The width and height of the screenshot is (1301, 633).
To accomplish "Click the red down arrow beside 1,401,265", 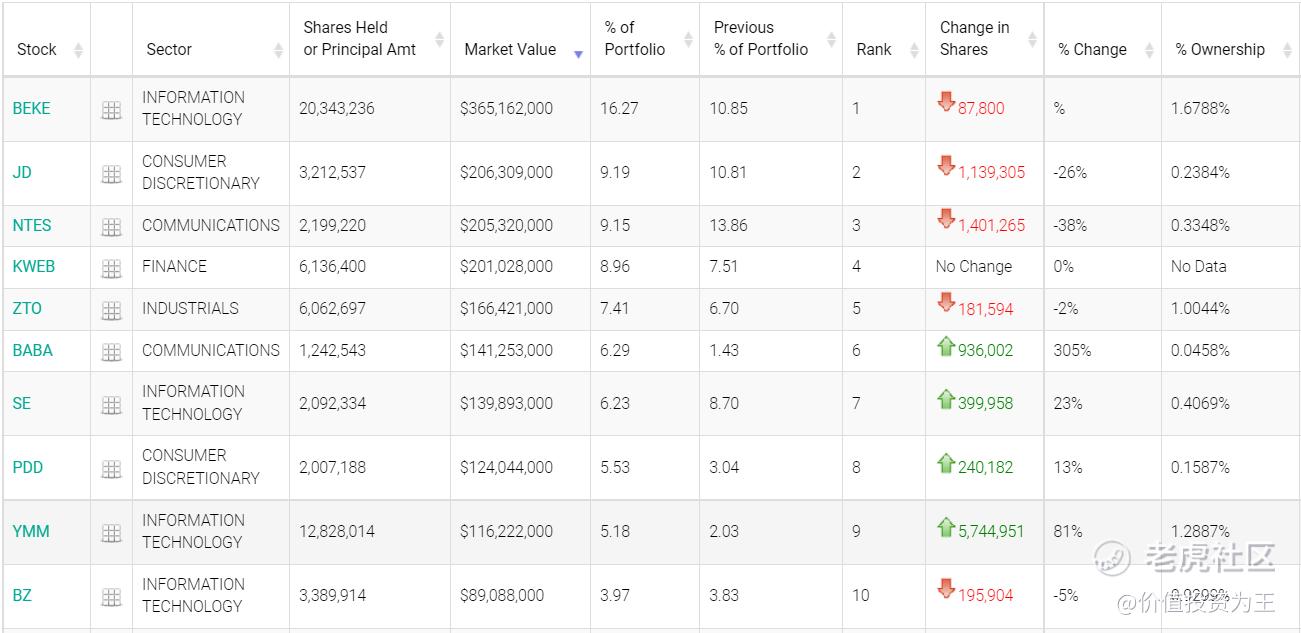I will (x=946, y=218).
